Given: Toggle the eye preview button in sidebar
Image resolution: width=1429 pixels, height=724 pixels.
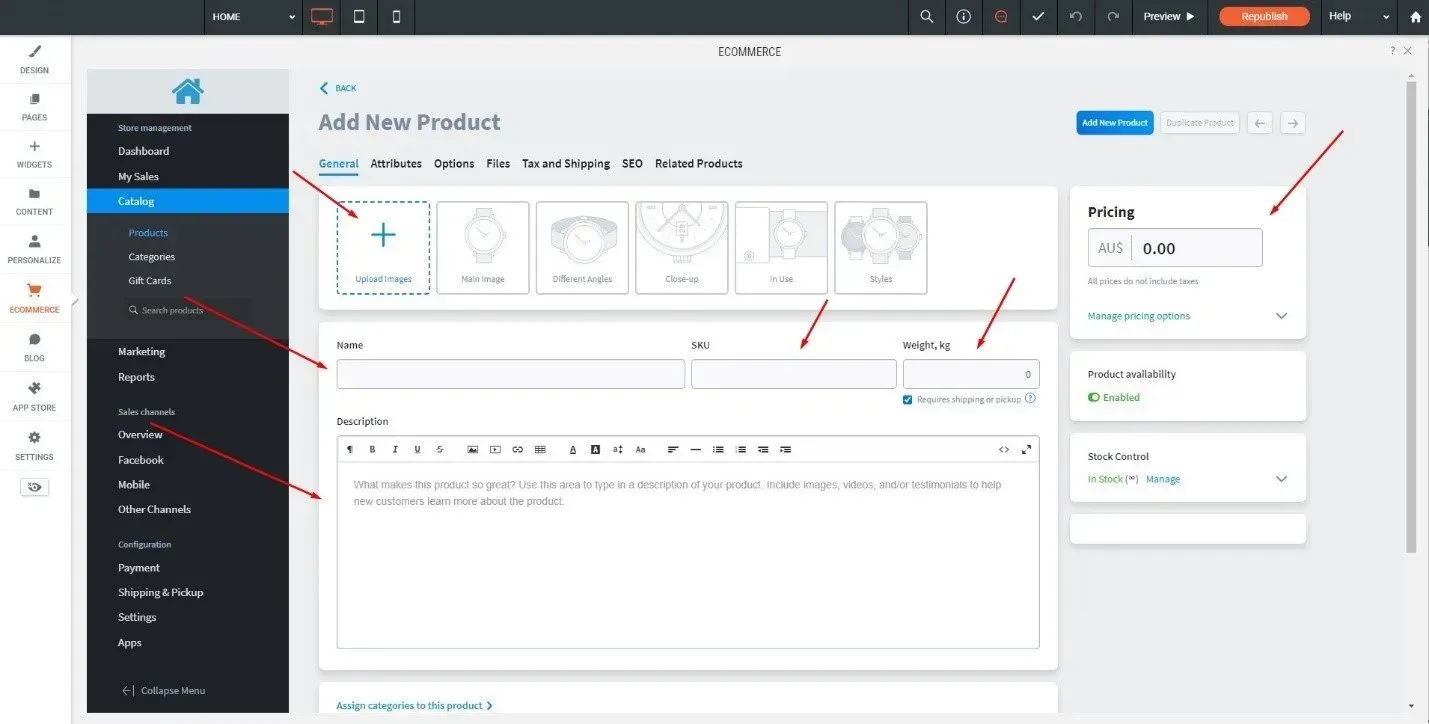Looking at the screenshot, I should (35, 487).
